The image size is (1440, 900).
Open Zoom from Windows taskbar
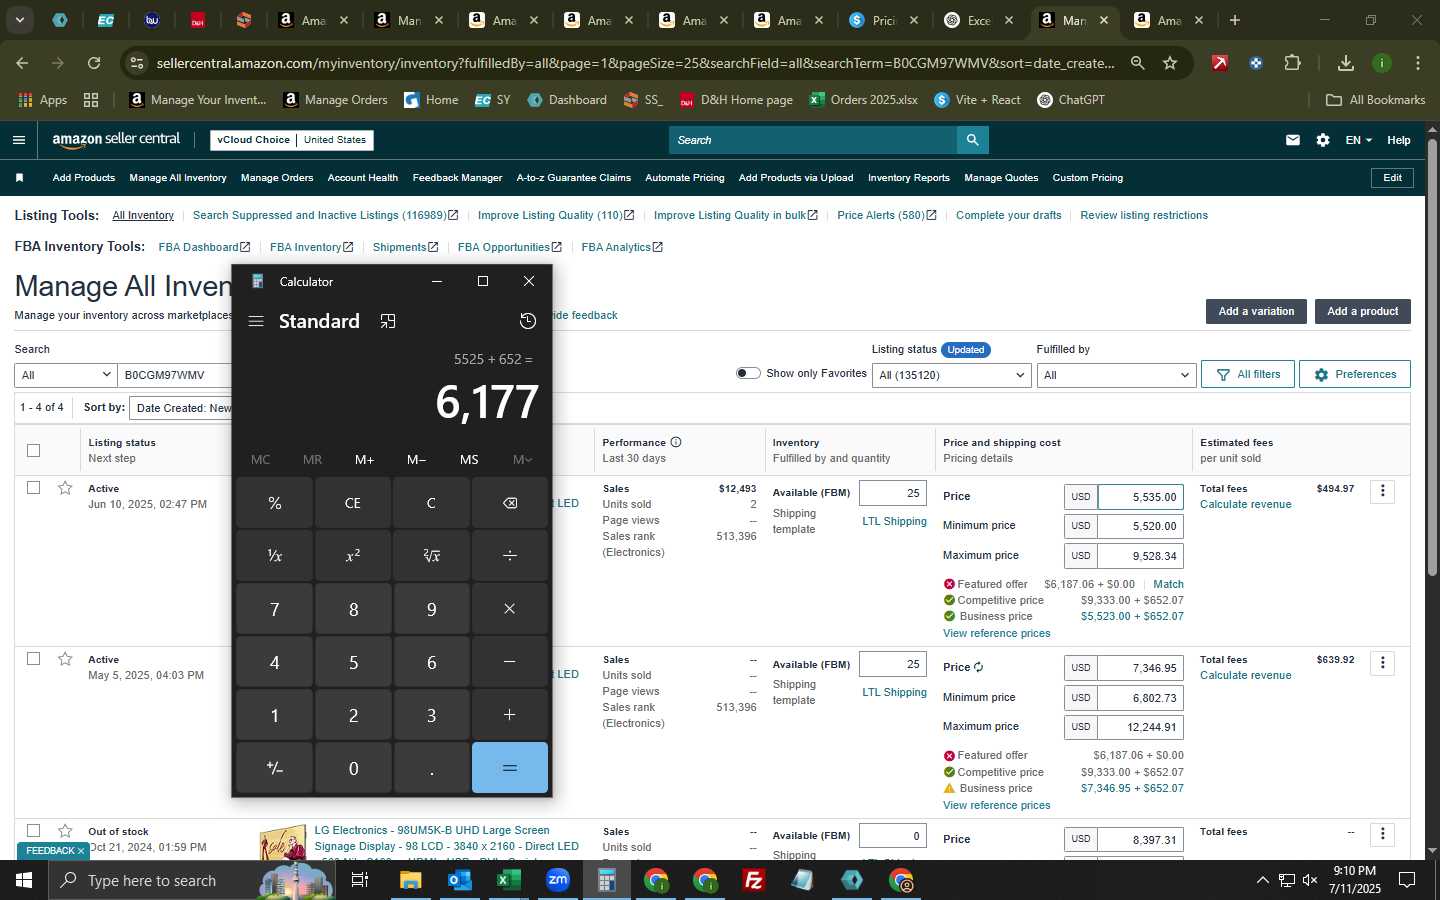pos(558,880)
